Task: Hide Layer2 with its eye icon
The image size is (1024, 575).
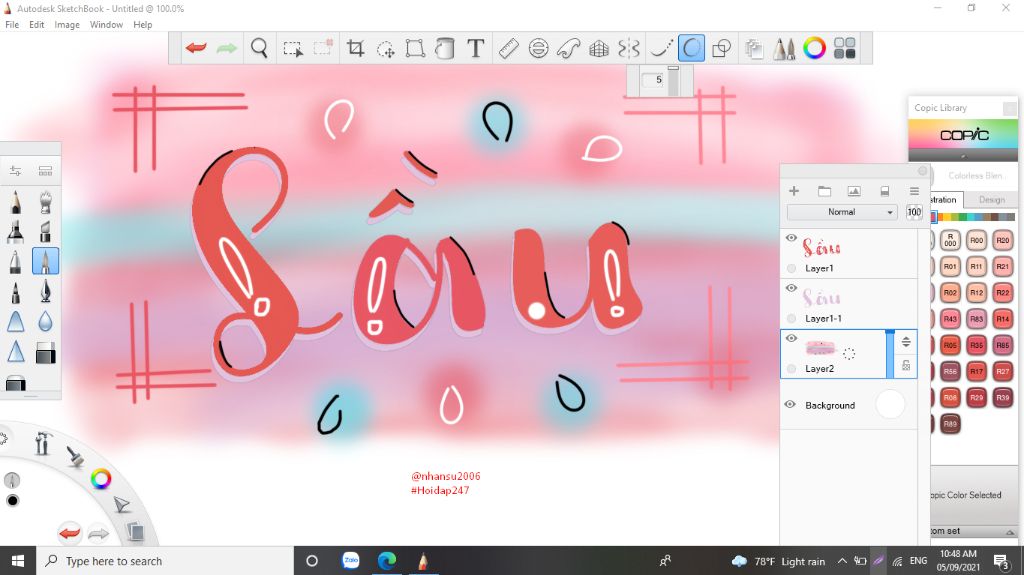Action: [x=791, y=338]
